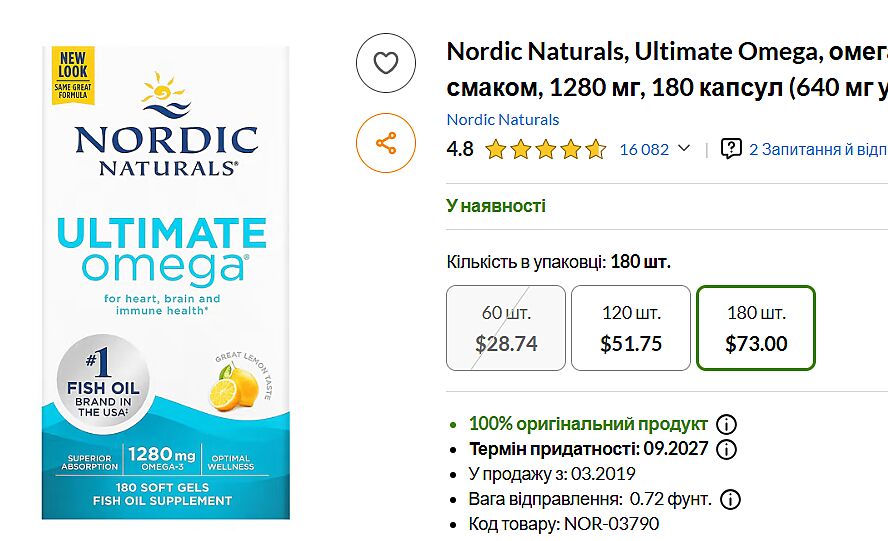Viewport: 888px width, 541px height.
Task: Click the star rating icons
Action: coord(545,150)
